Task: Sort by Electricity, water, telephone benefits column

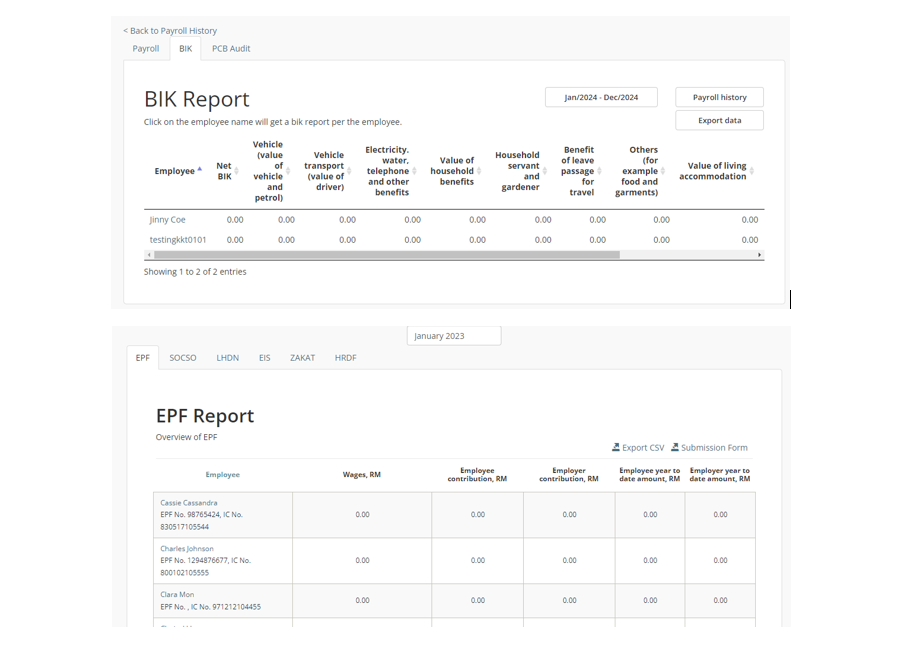Action: (x=414, y=171)
